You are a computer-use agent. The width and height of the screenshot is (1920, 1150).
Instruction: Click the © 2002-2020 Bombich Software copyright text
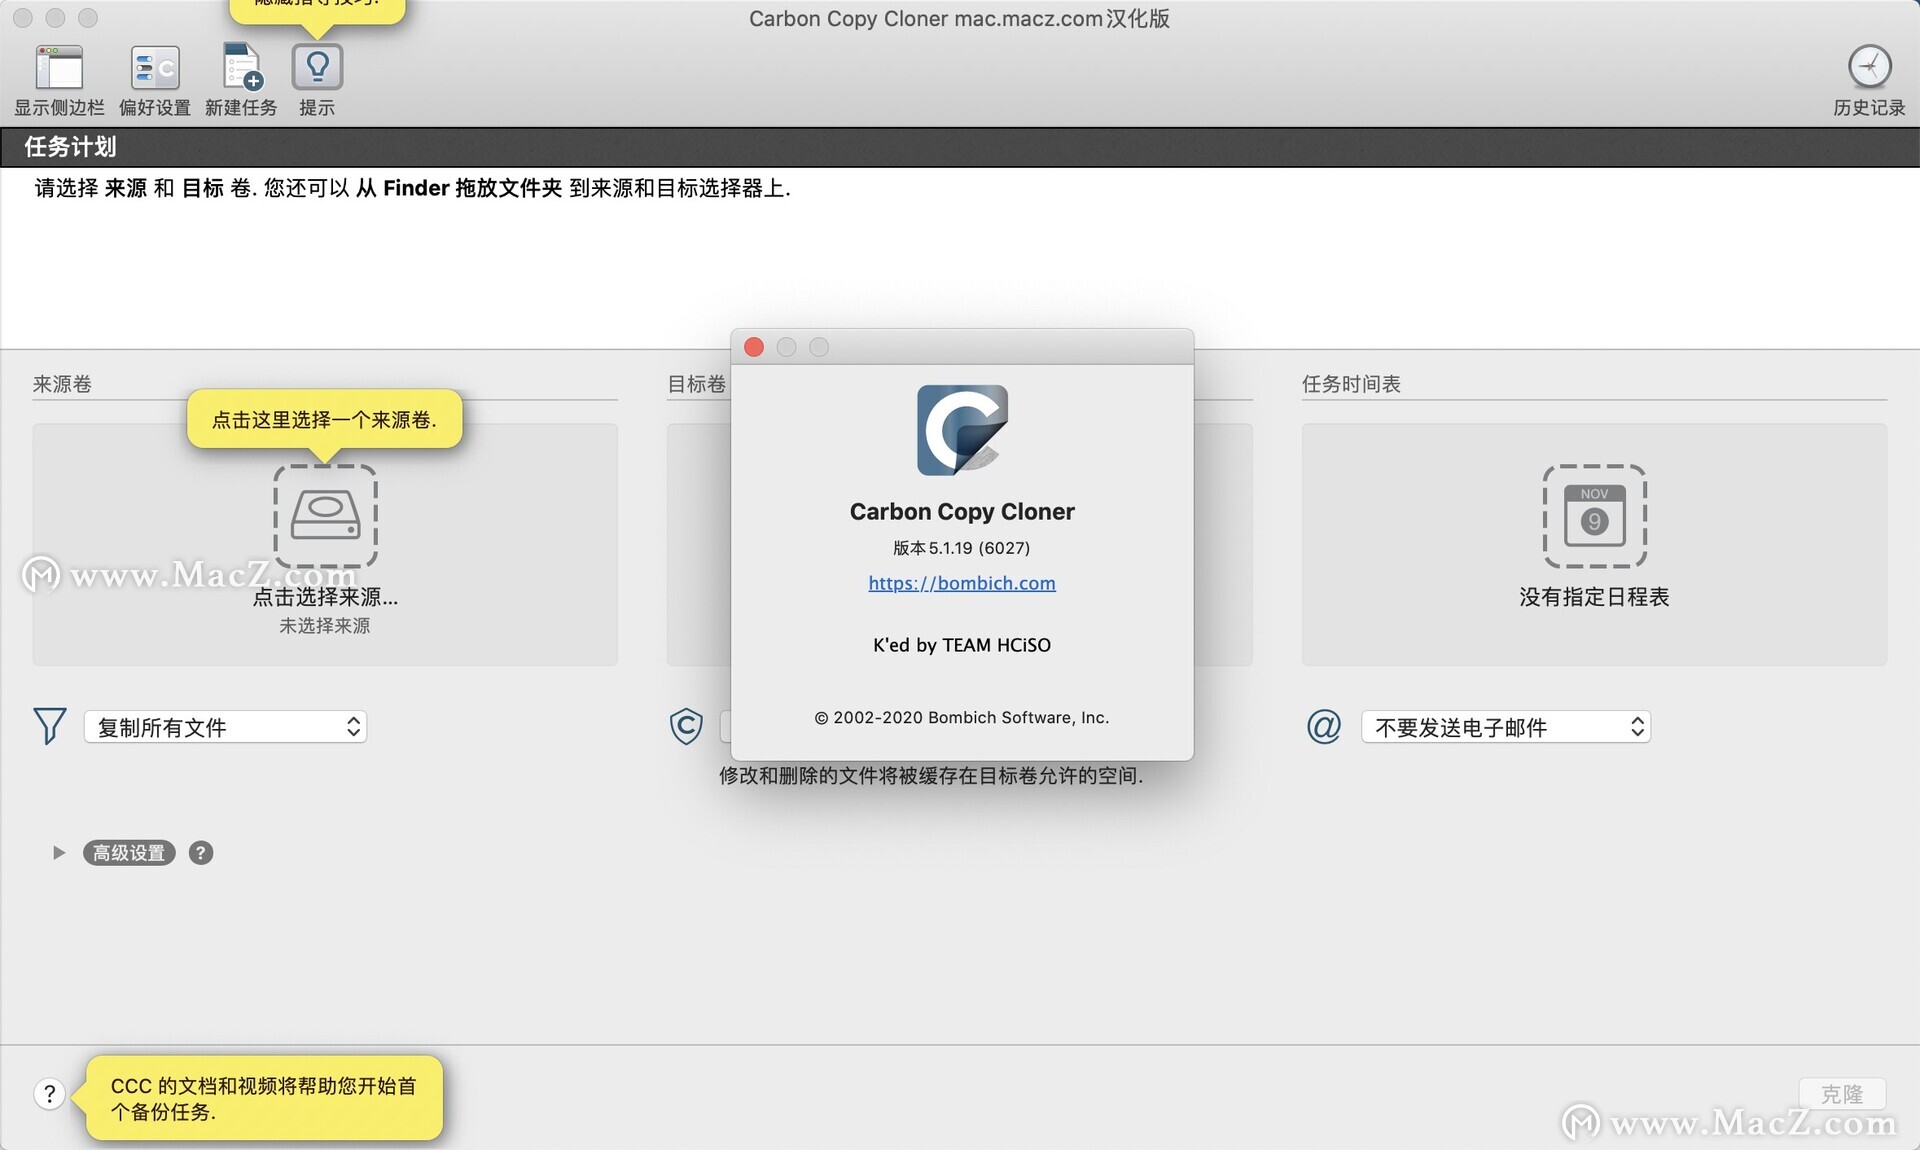coord(962,718)
